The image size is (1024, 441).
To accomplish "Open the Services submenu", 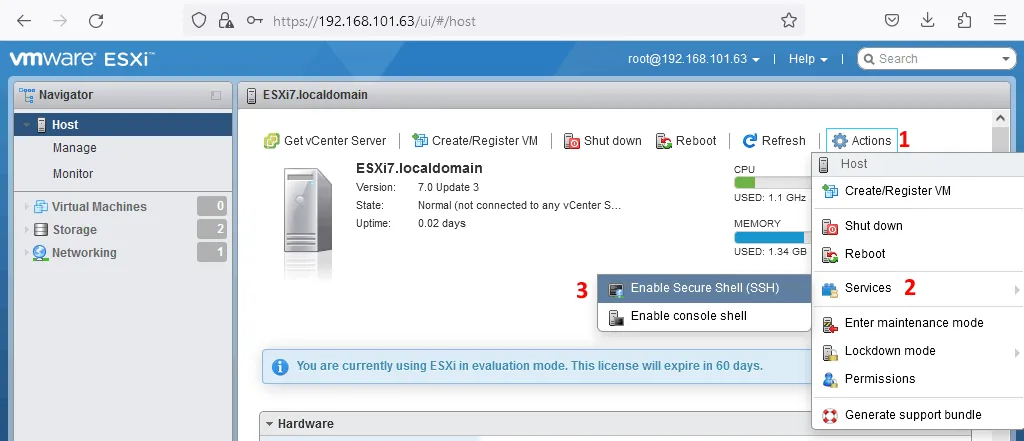I will pyautogui.click(x=867, y=288).
